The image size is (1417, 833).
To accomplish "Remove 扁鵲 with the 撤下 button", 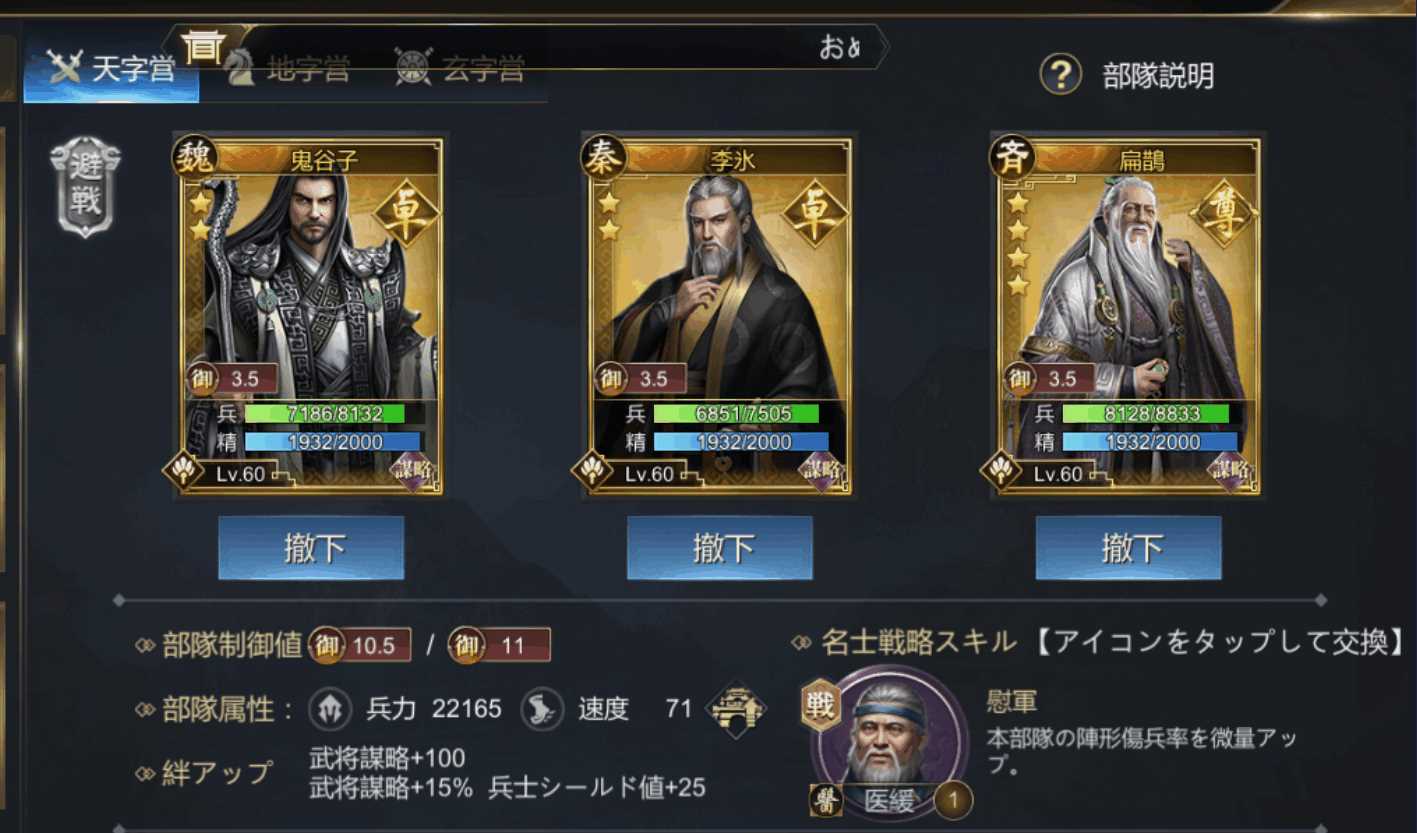I will coord(1128,547).
